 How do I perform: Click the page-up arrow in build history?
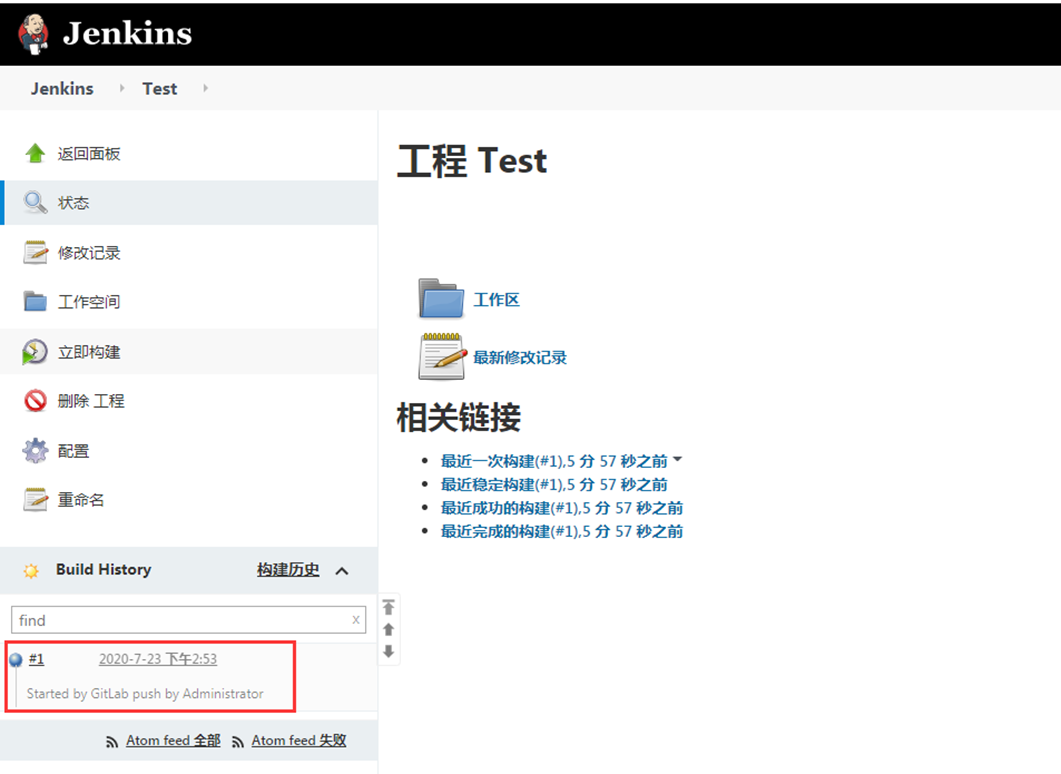[x=388, y=630]
